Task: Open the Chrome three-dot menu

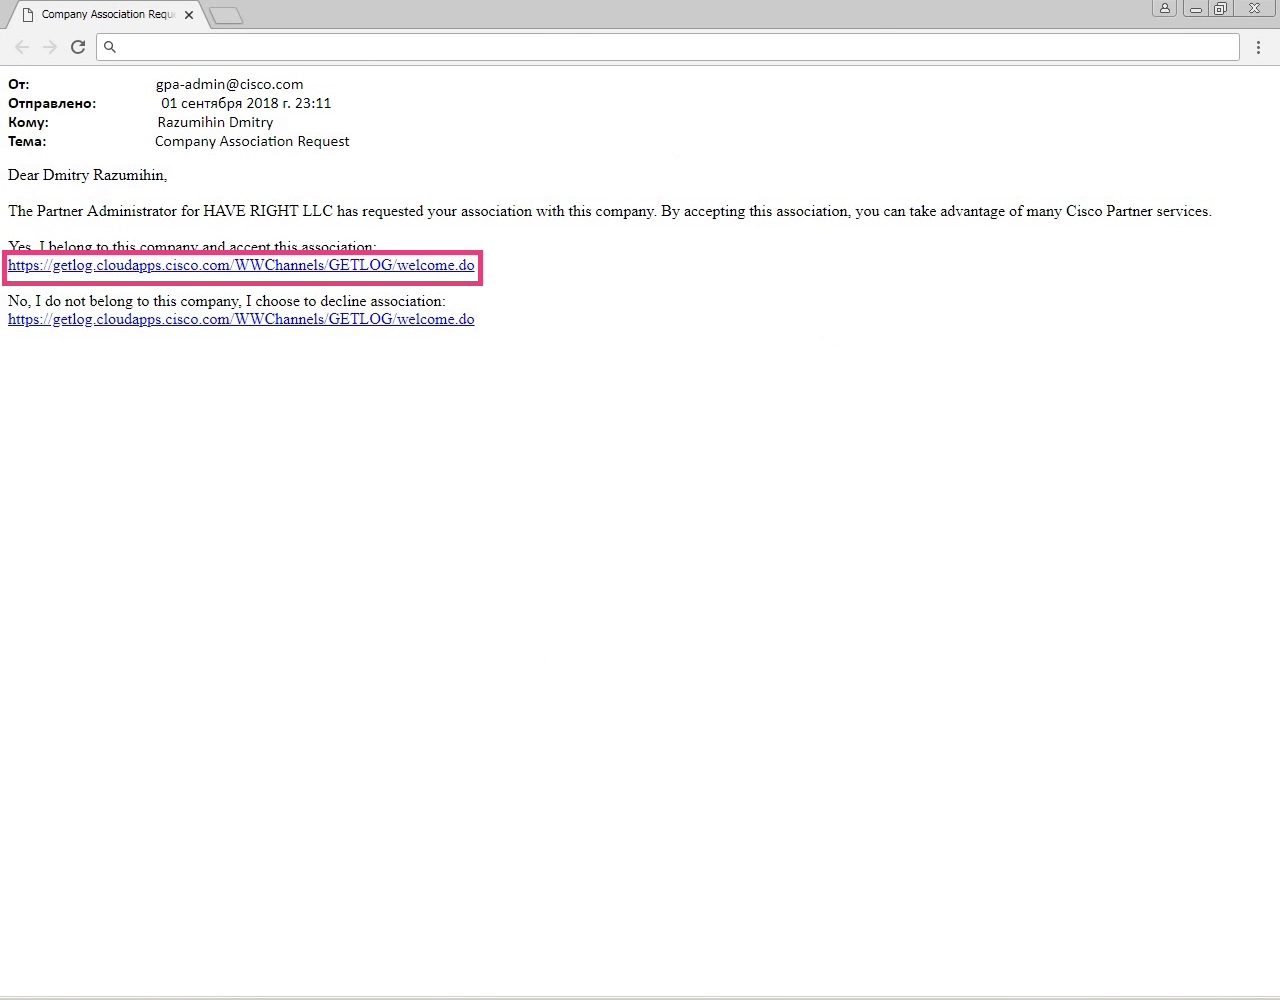Action: pyautogui.click(x=1258, y=47)
